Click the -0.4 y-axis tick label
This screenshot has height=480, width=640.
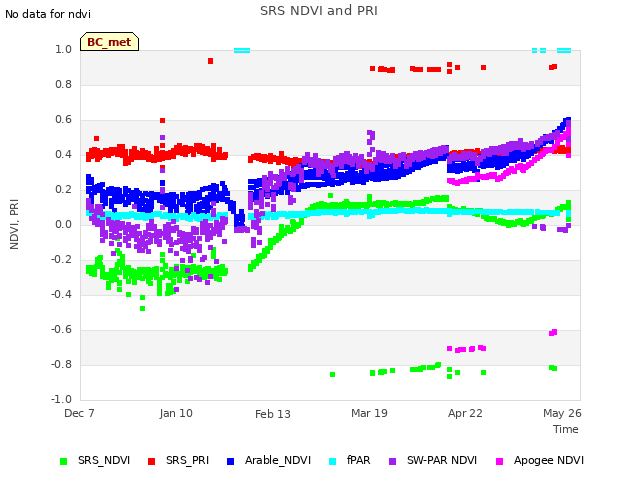coord(61,294)
